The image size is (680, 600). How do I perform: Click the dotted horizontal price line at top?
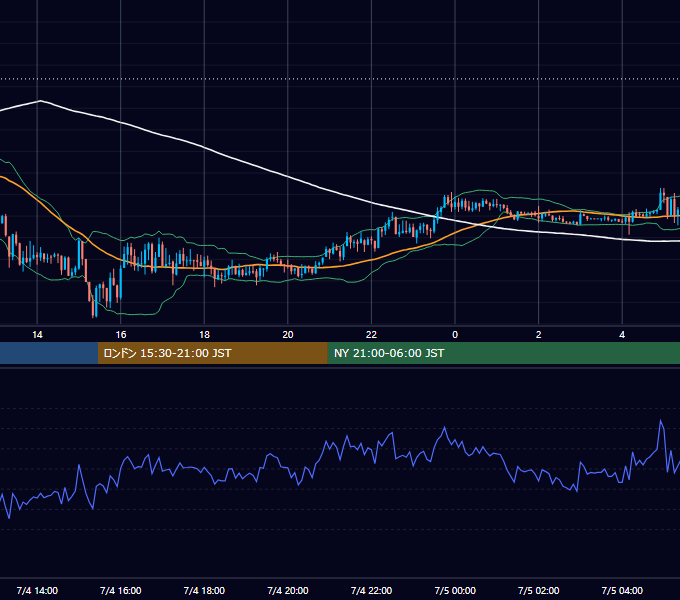(340, 79)
